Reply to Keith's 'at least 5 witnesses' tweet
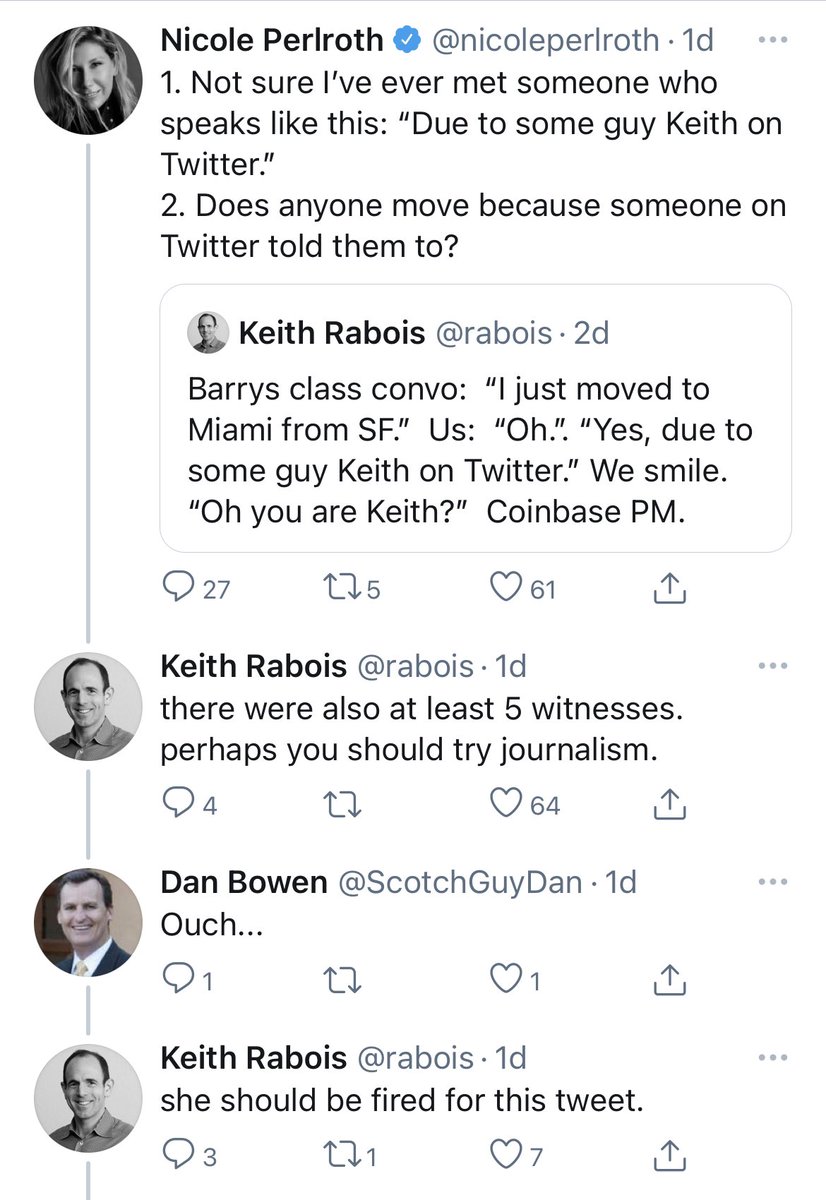This screenshot has height=1200, width=826. pyautogui.click(x=179, y=803)
